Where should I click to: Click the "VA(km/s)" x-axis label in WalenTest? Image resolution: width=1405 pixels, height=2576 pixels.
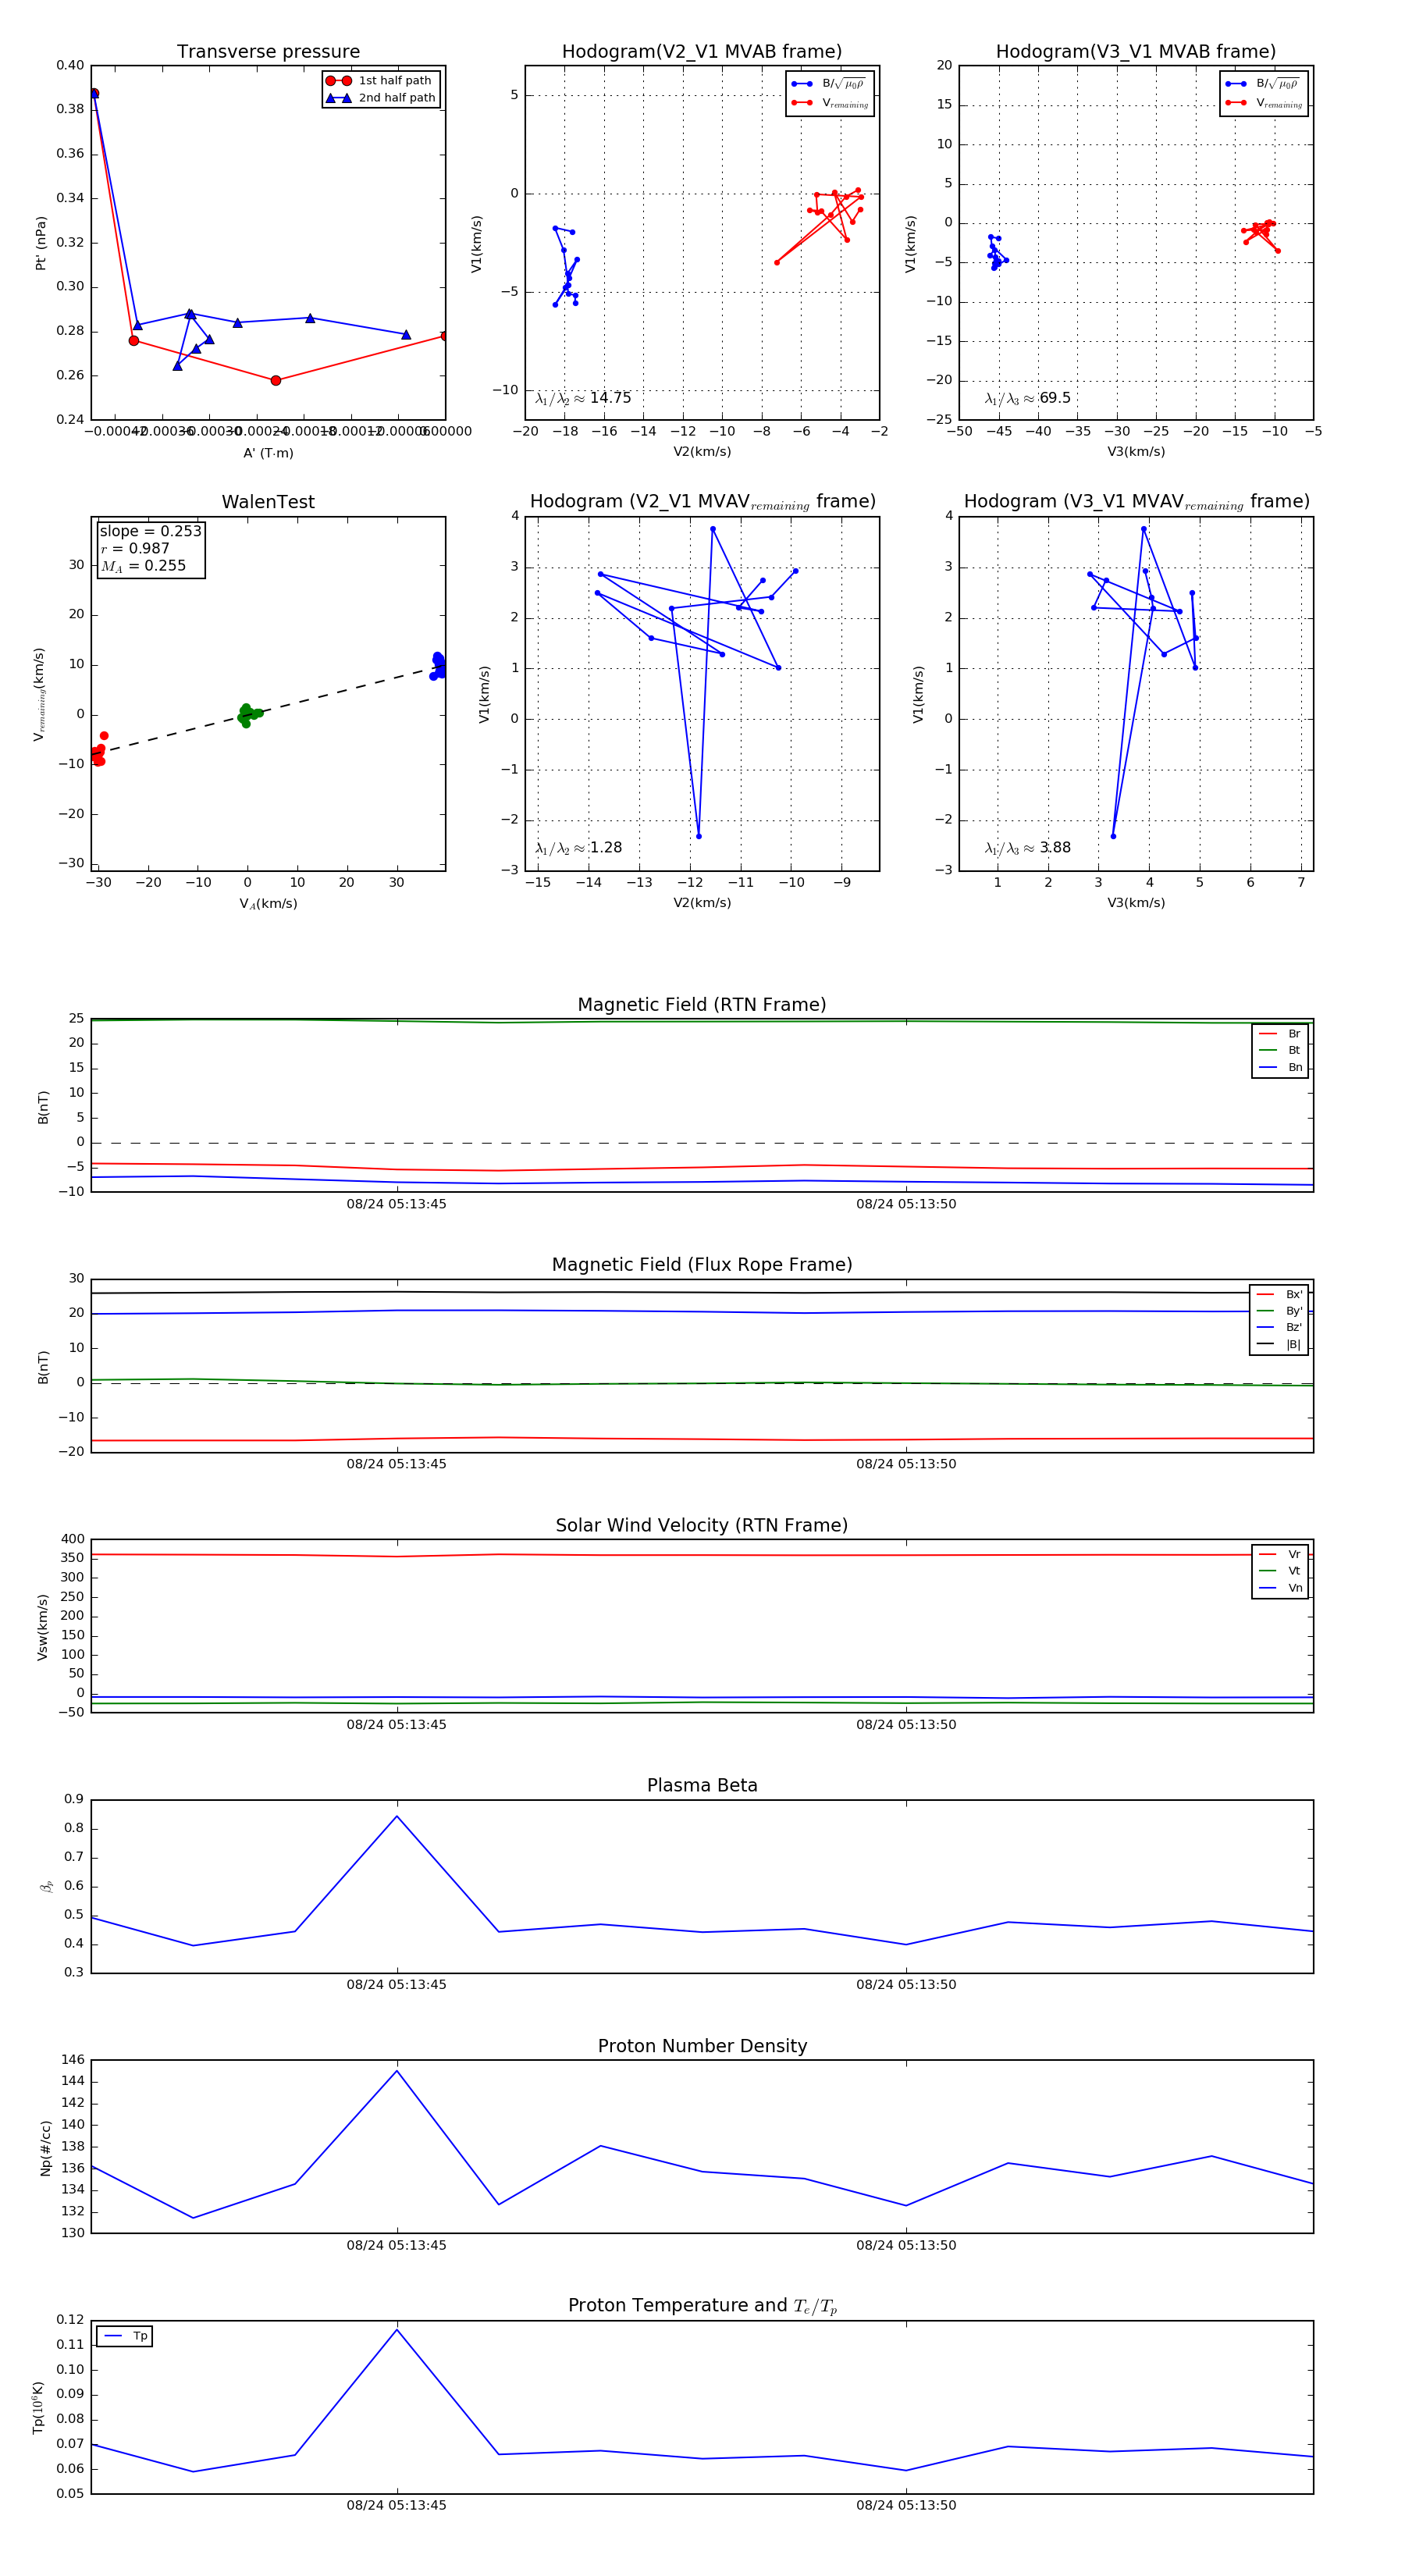coord(268,904)
